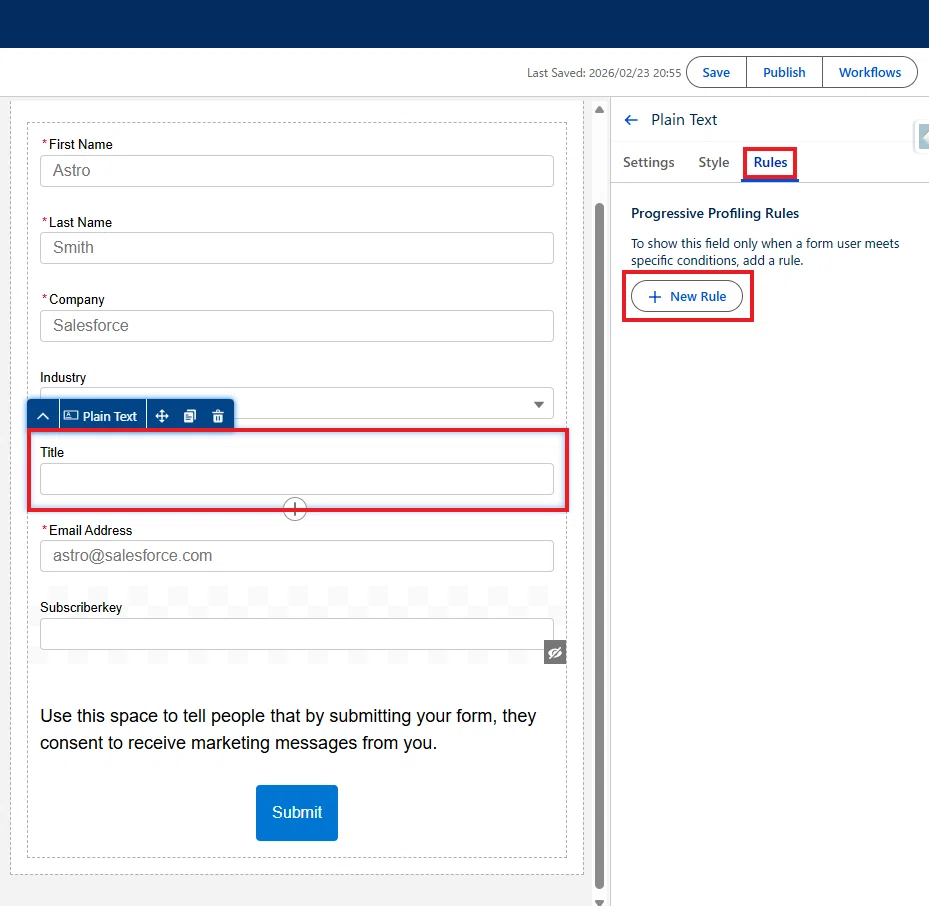The width and height of the screenshot is (929, 906).
Task: Open the Industry dropdown
Action: tap(297, 403)
